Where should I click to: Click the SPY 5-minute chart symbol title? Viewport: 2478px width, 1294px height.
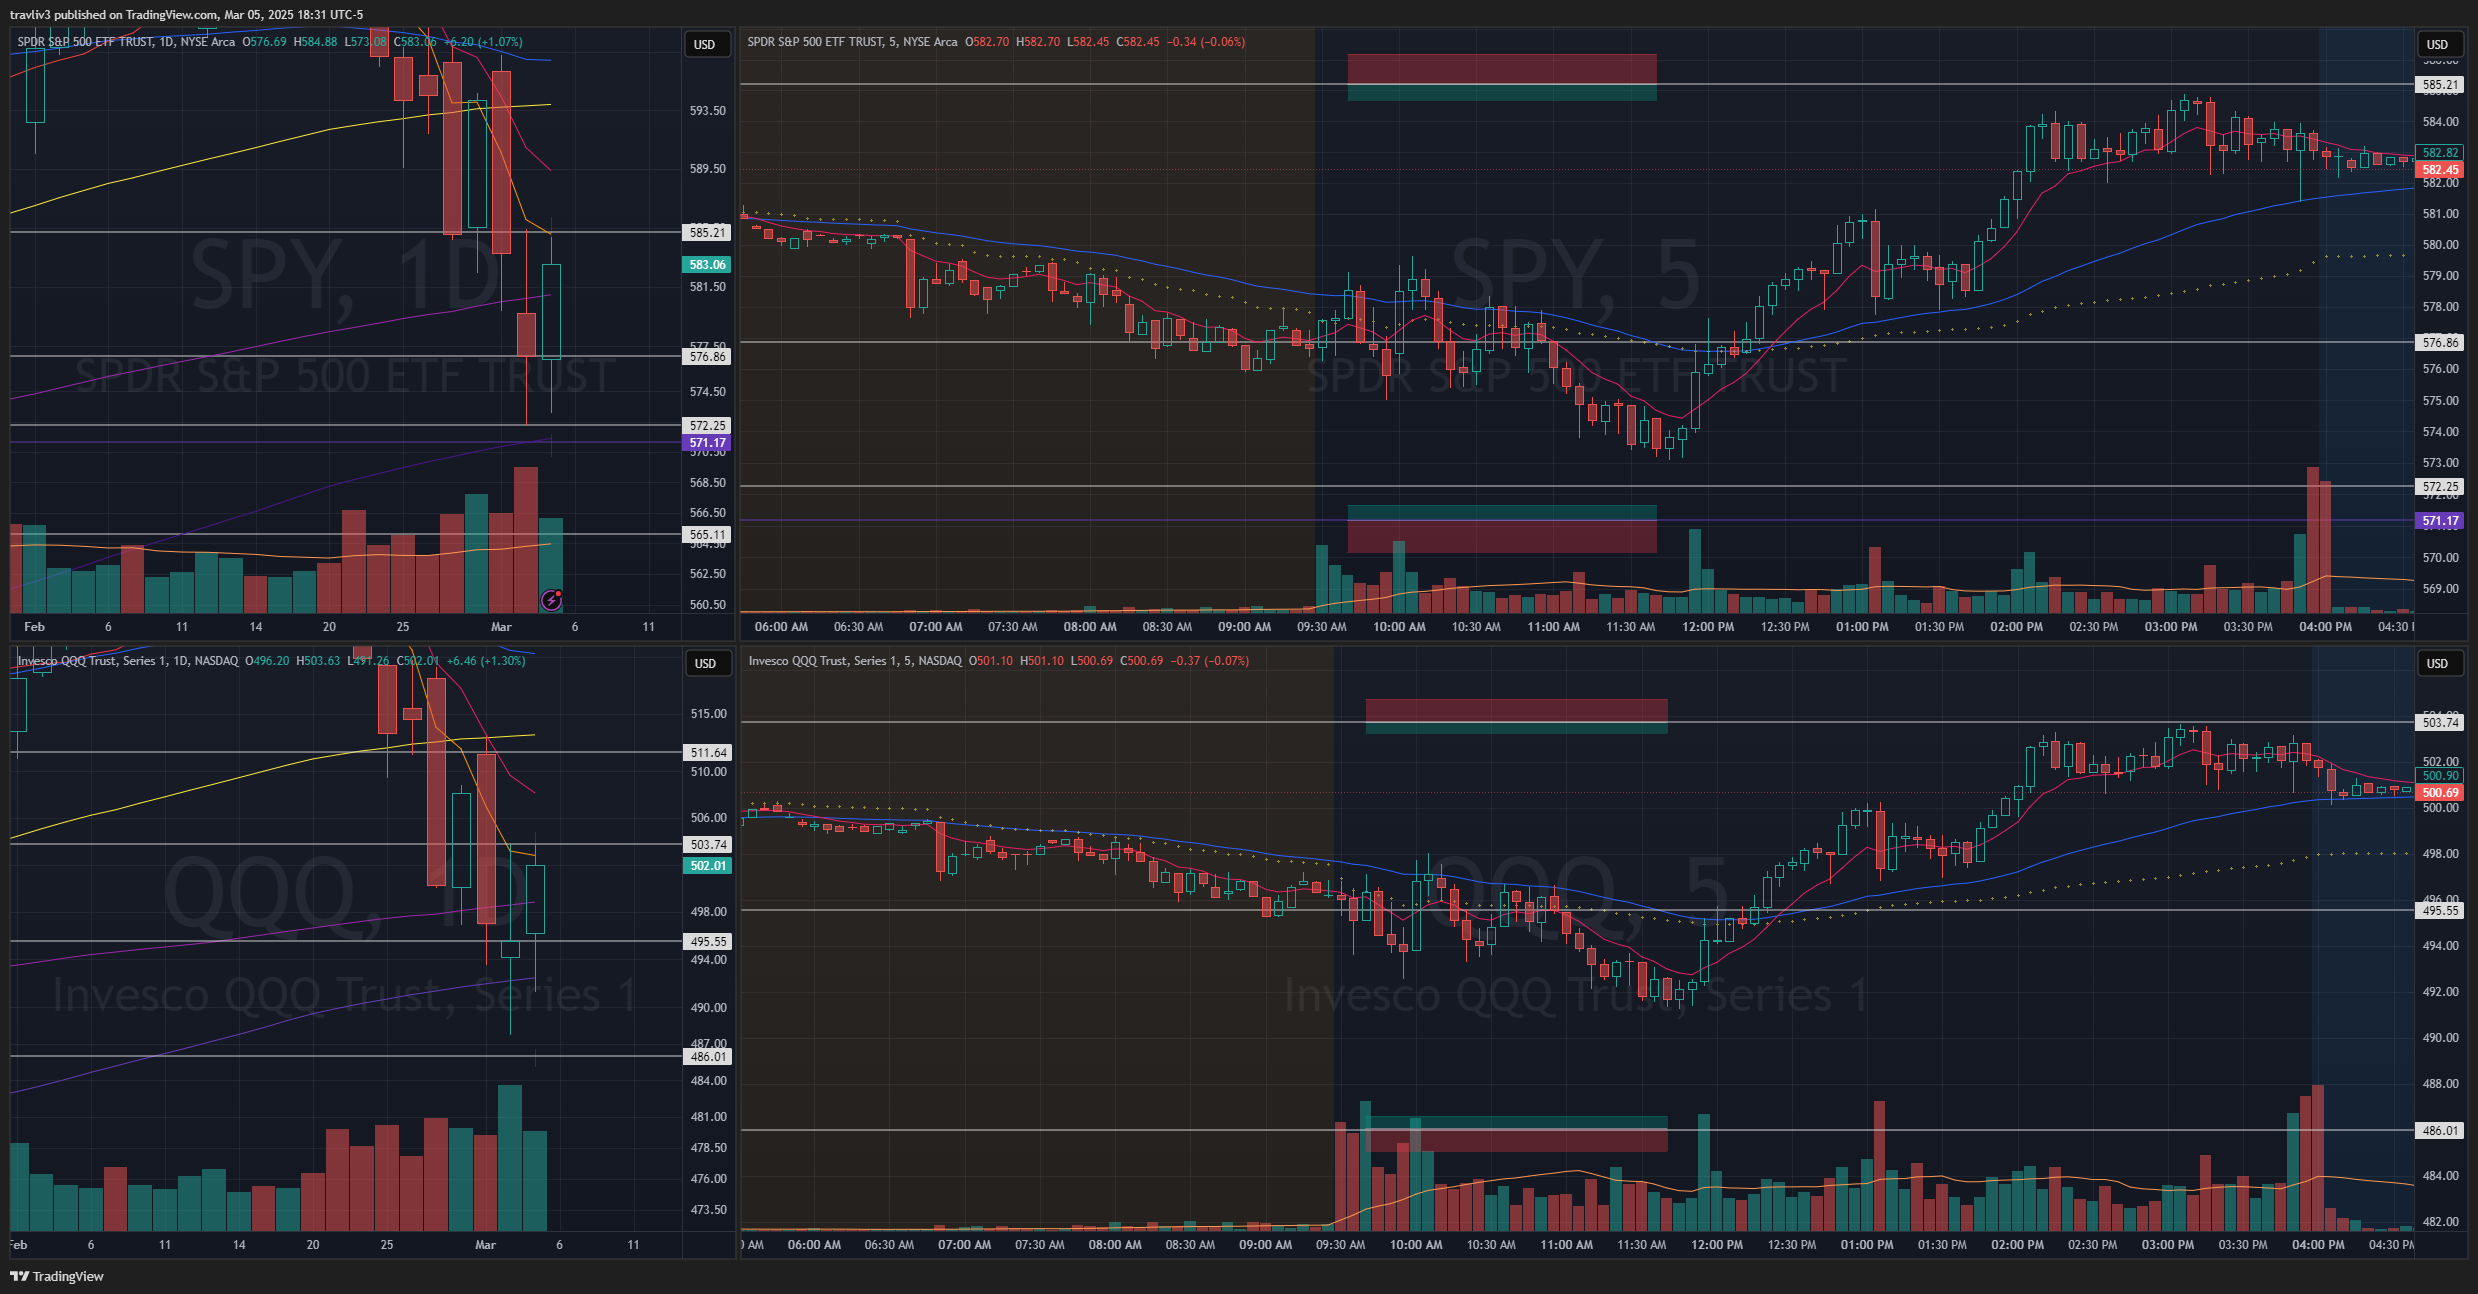tap(852, 42)
